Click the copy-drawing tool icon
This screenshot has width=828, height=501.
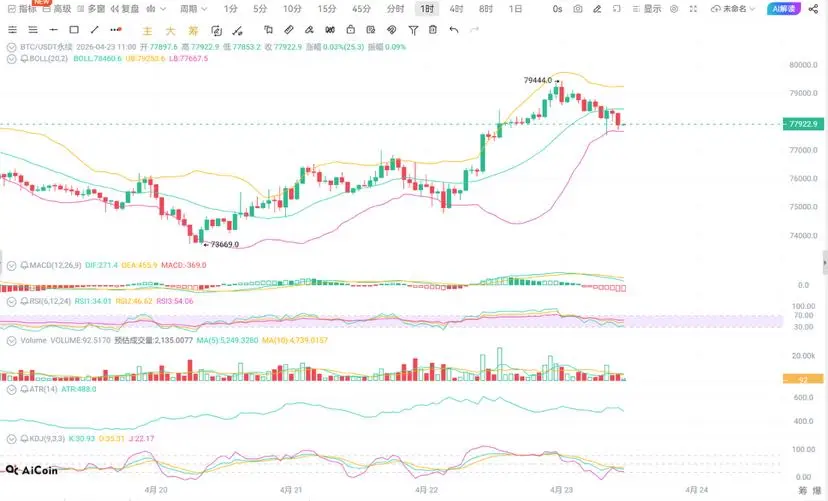click(x=268, y=30)
